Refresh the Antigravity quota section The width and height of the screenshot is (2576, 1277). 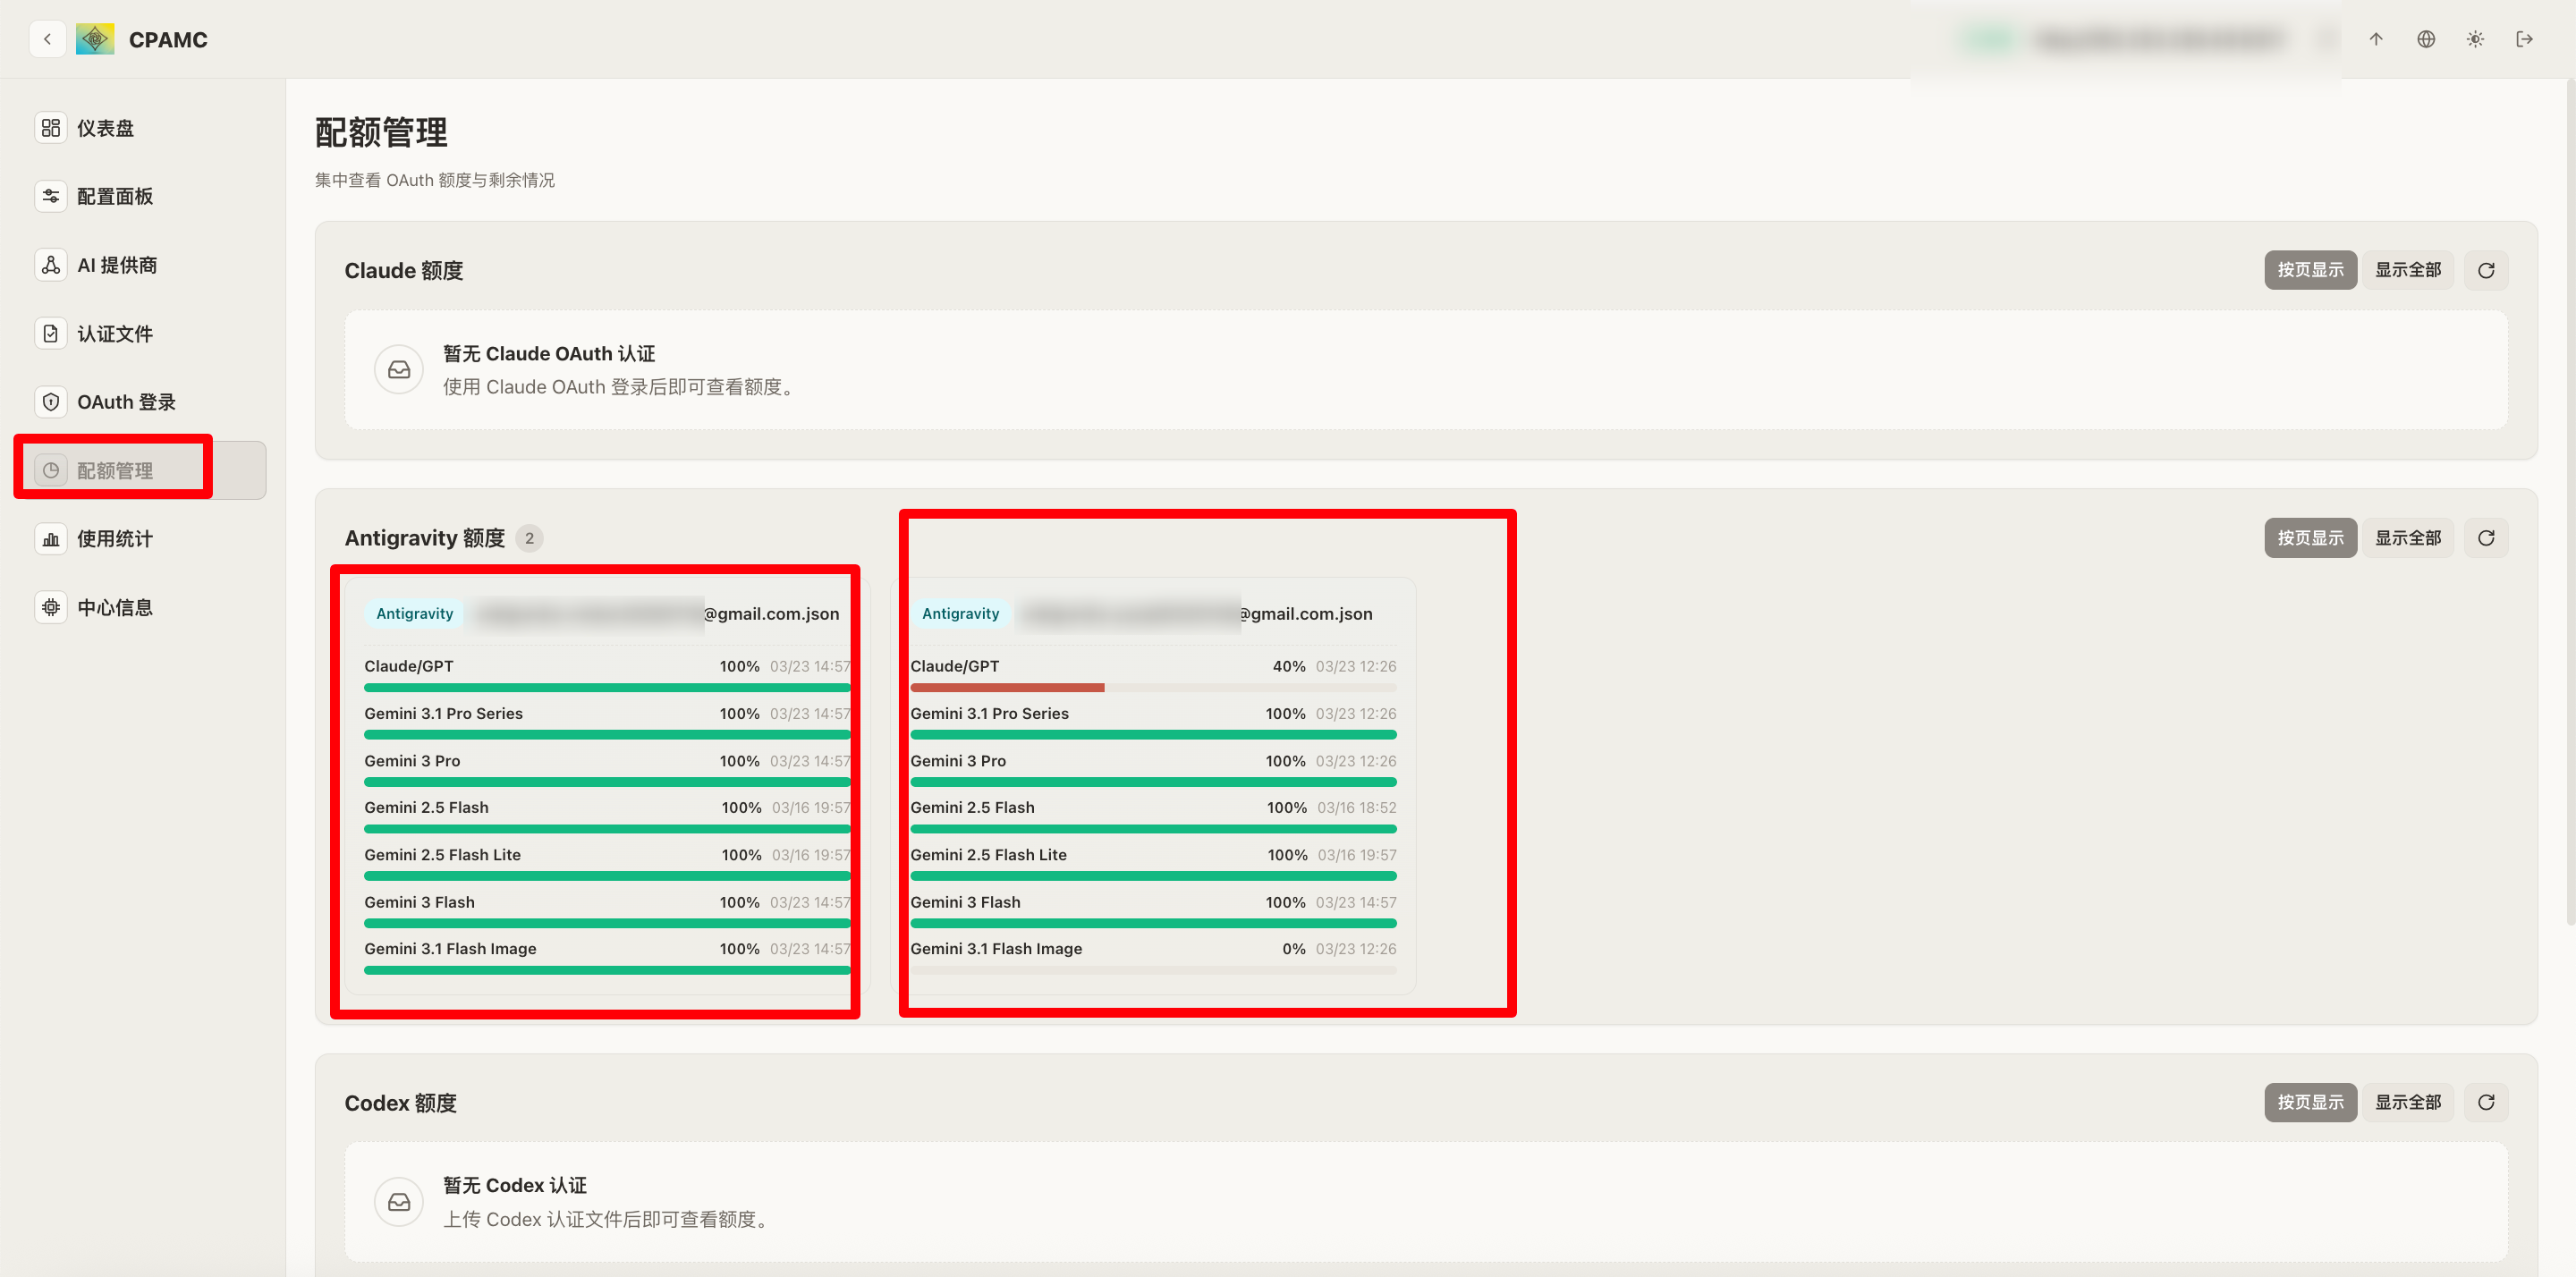[x=2486, y=538]
